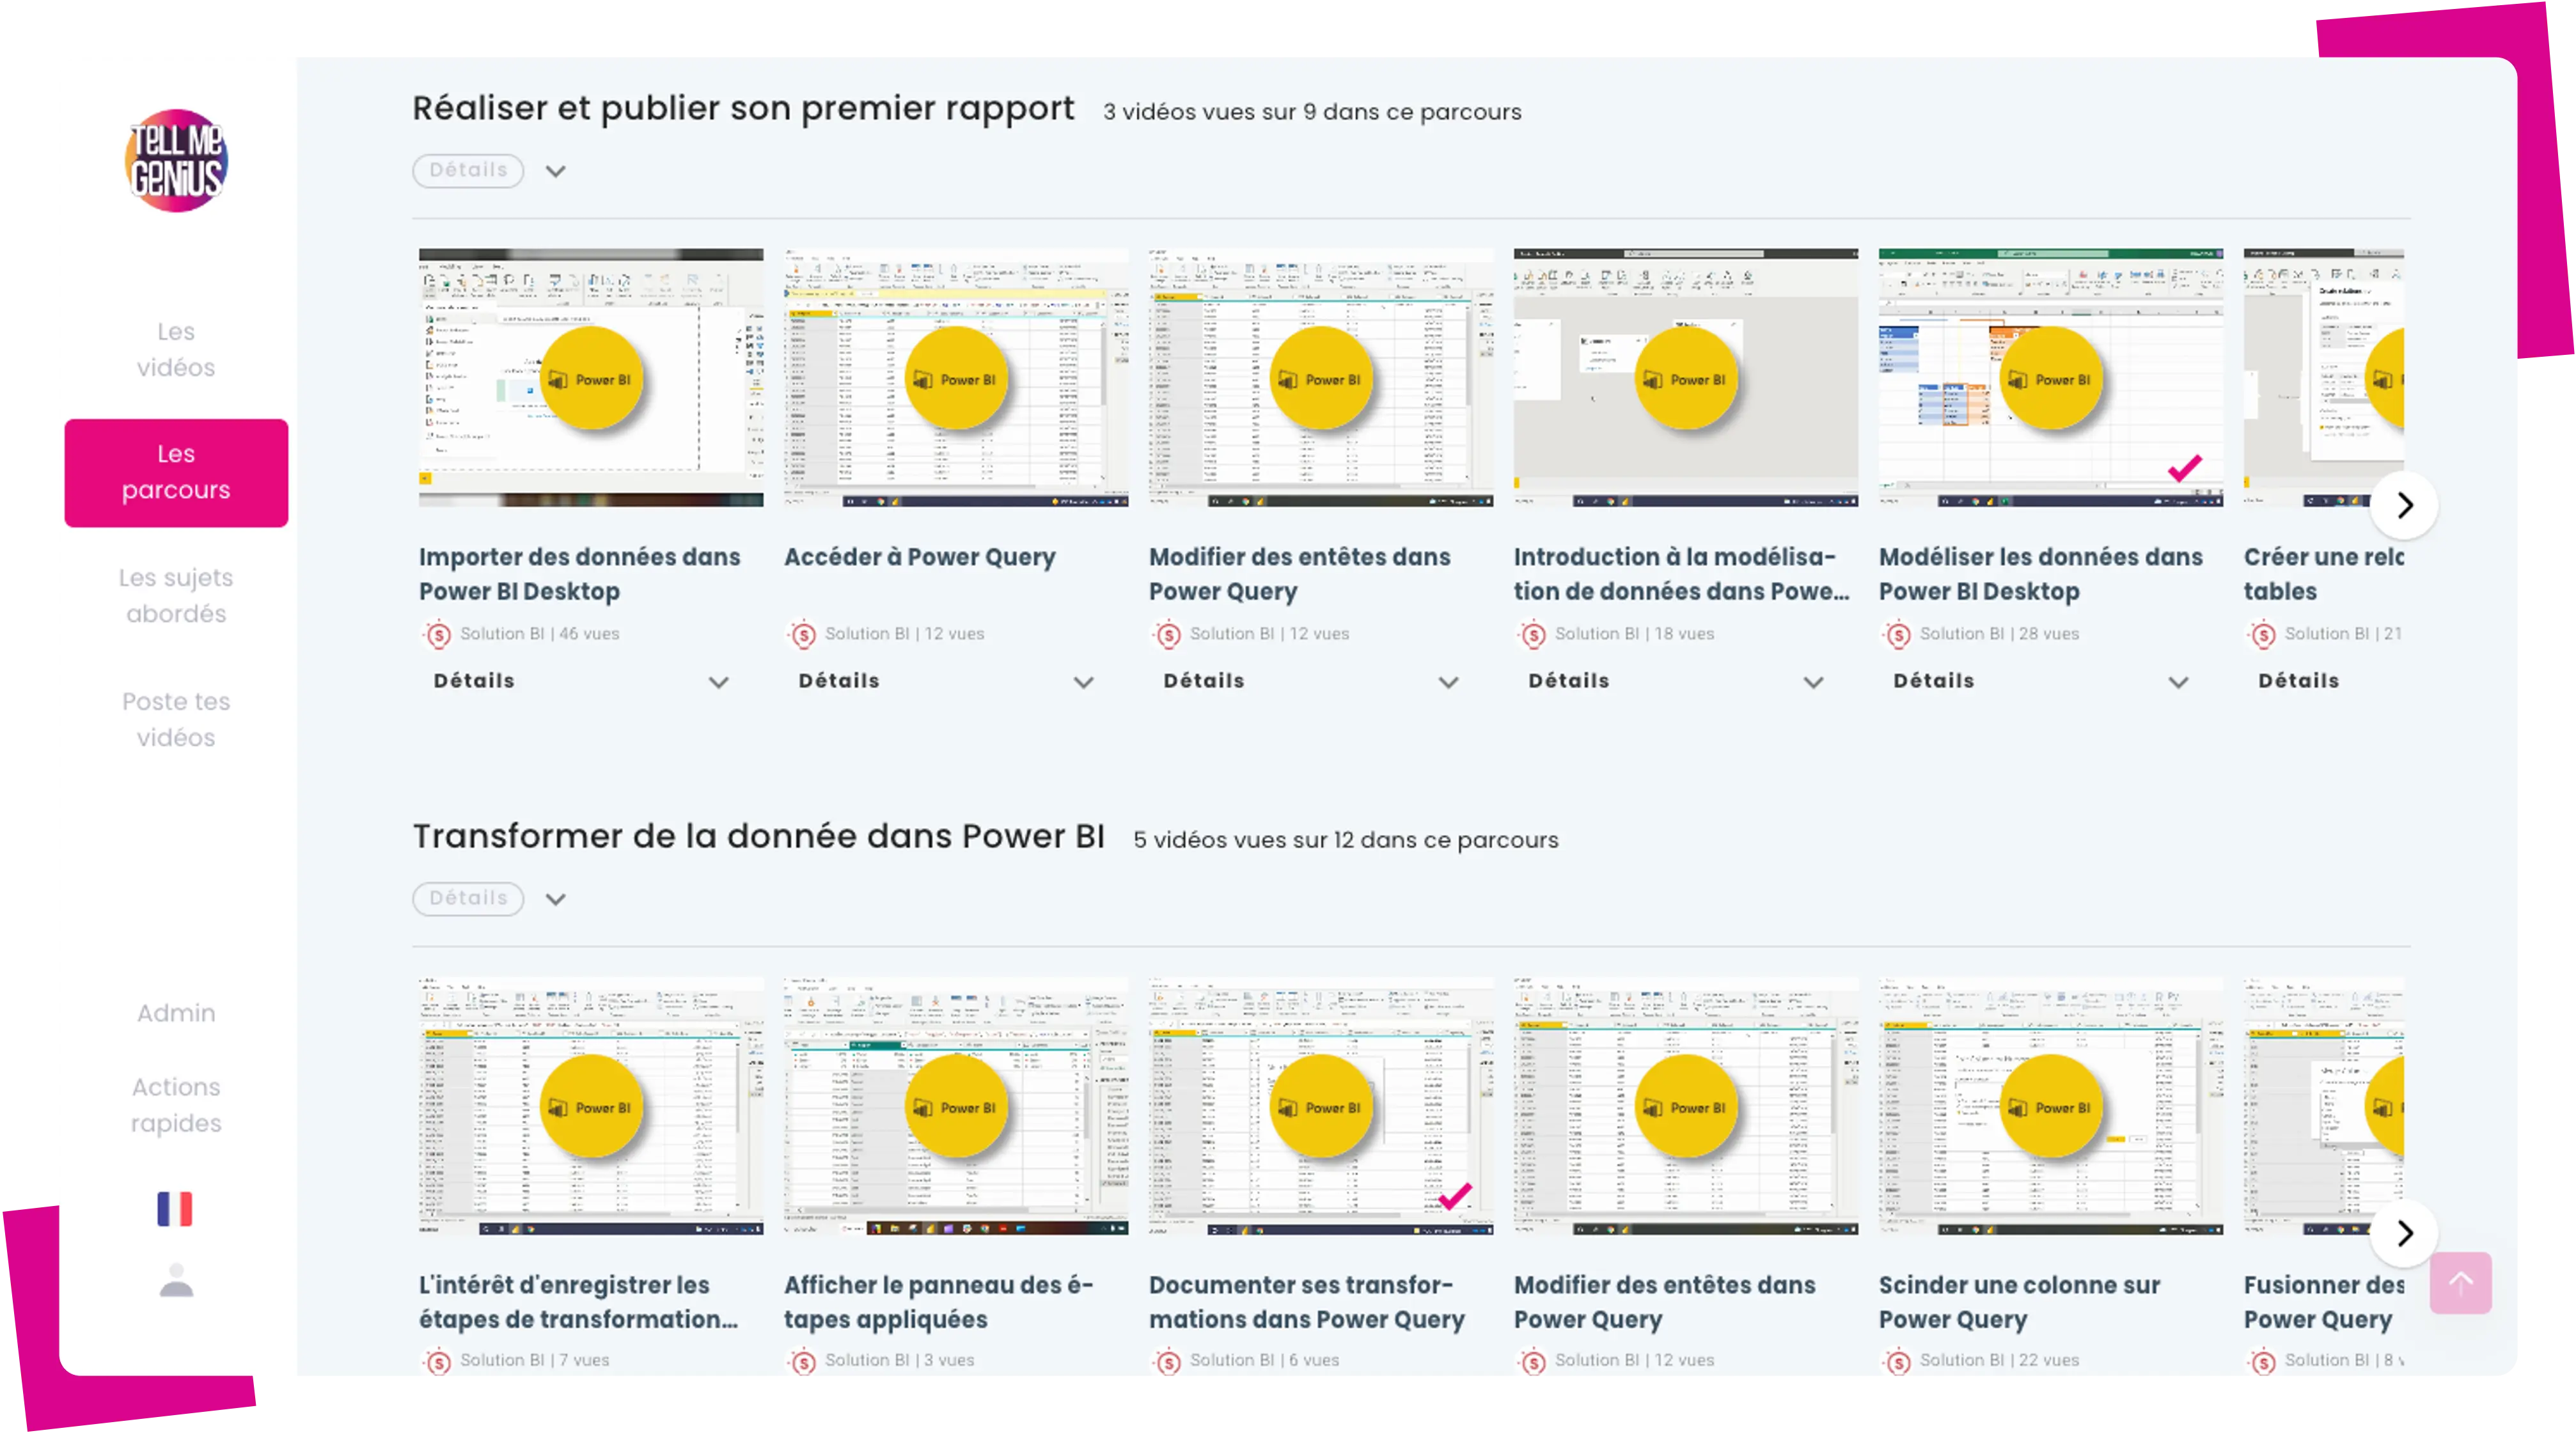Open Introduction à la modélisation title link

(x=1682, y=574)
